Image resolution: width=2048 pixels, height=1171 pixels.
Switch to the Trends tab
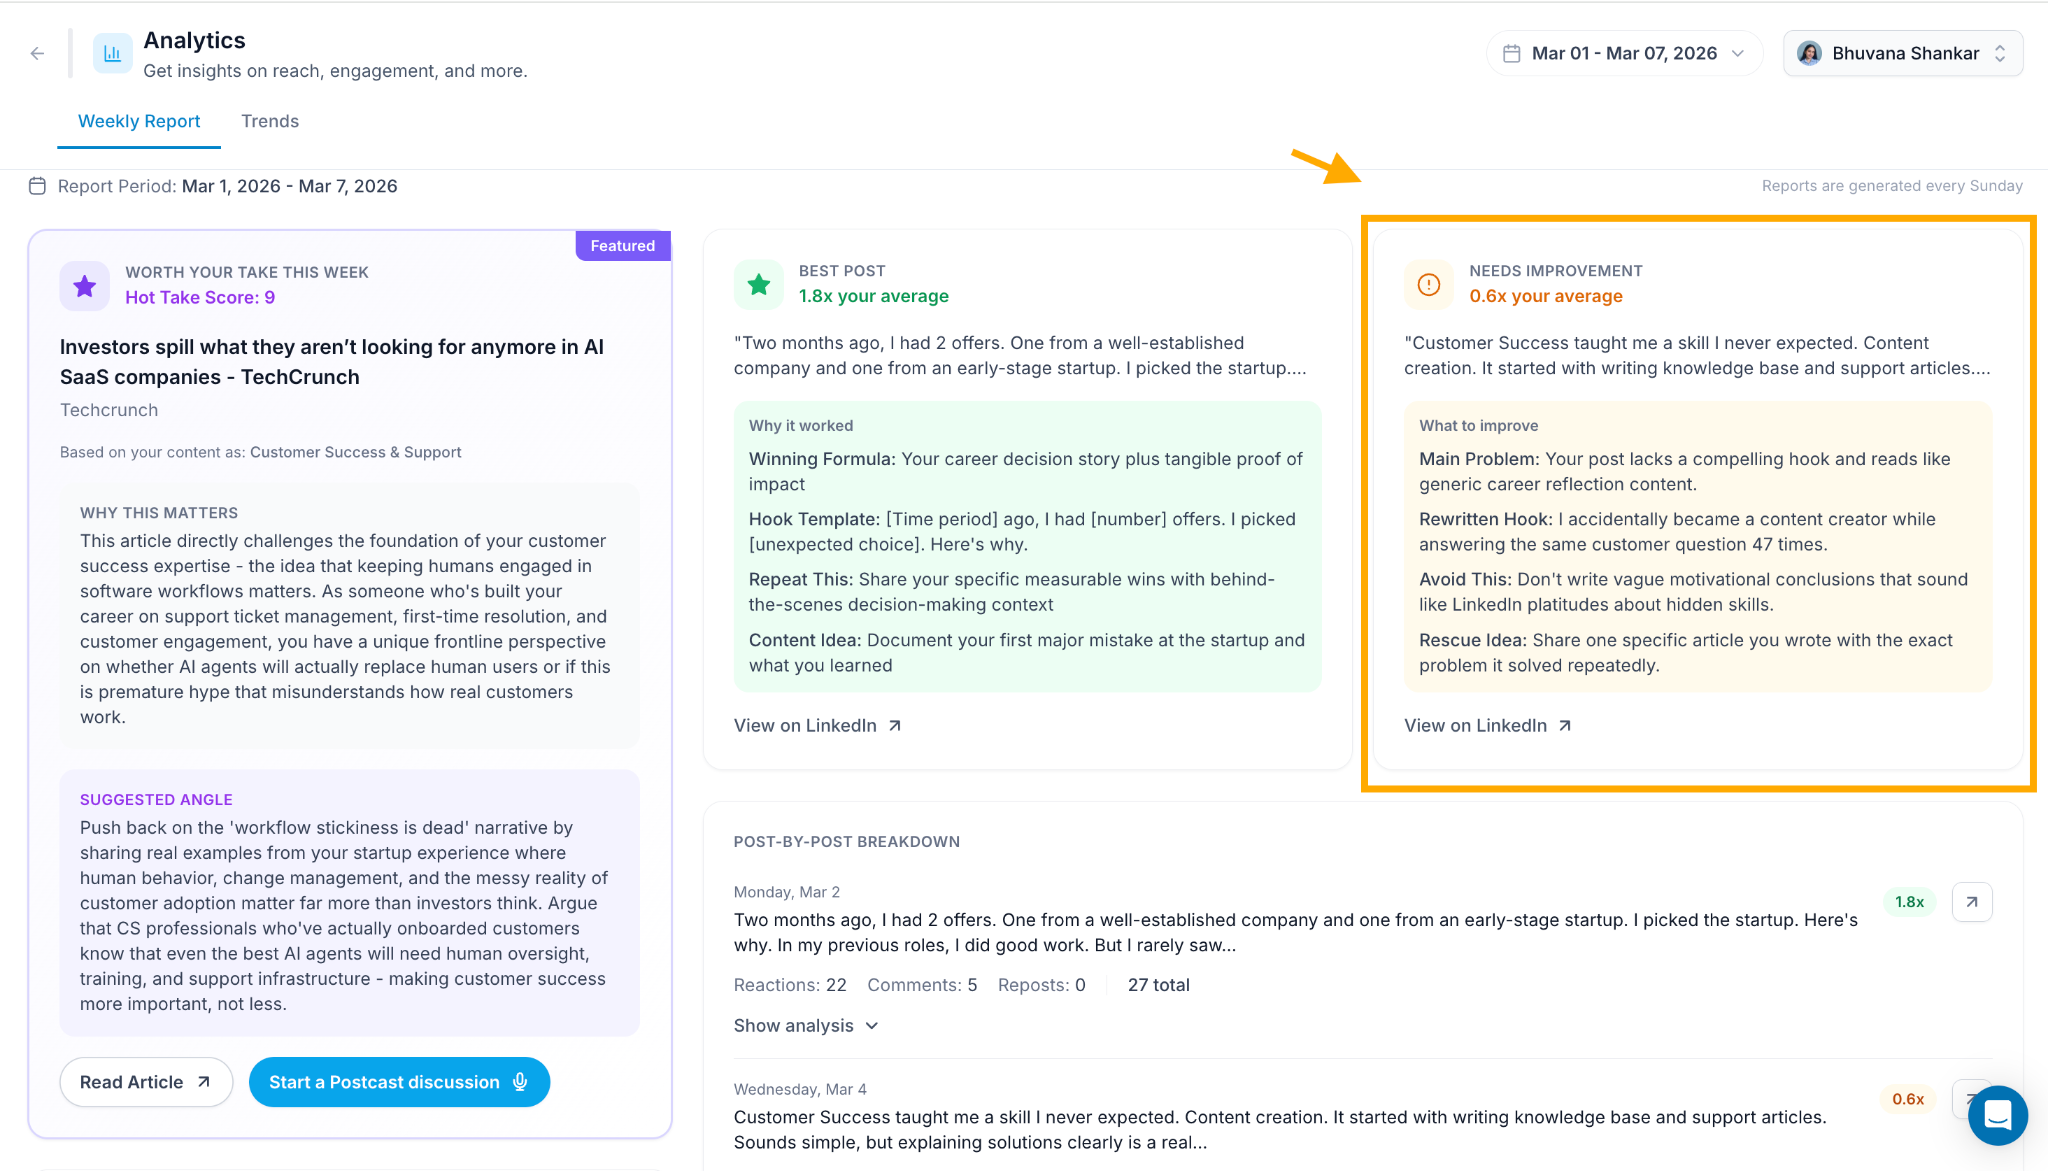270,121
